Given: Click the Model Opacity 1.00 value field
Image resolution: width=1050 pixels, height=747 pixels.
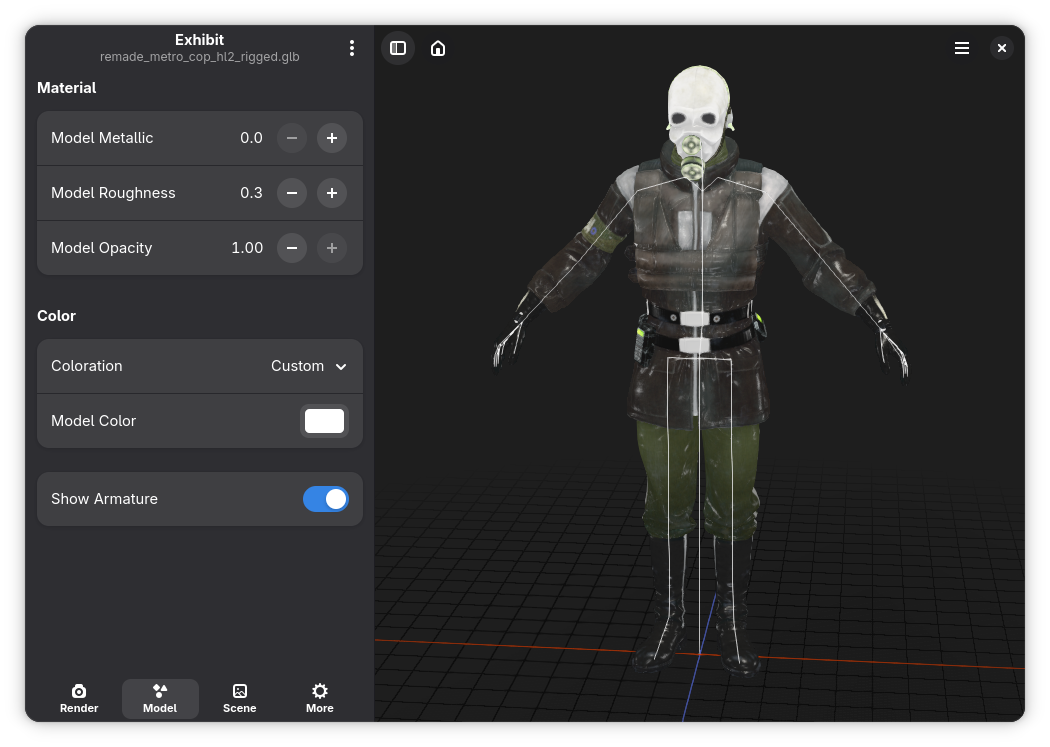Looking at the screenshot, I should [247, 248].
